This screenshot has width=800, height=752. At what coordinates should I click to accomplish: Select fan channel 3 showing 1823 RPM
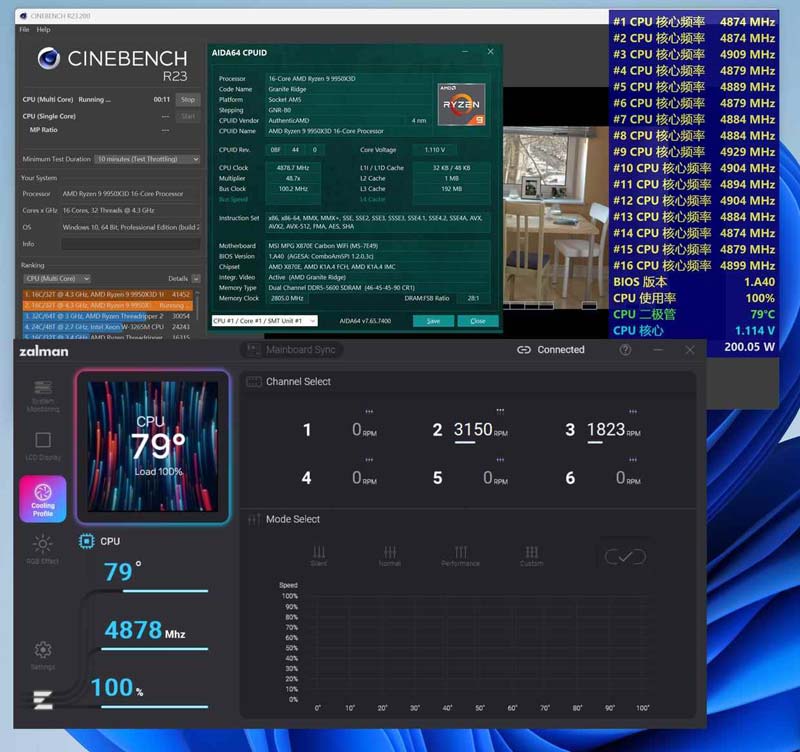tap(602, 430)
